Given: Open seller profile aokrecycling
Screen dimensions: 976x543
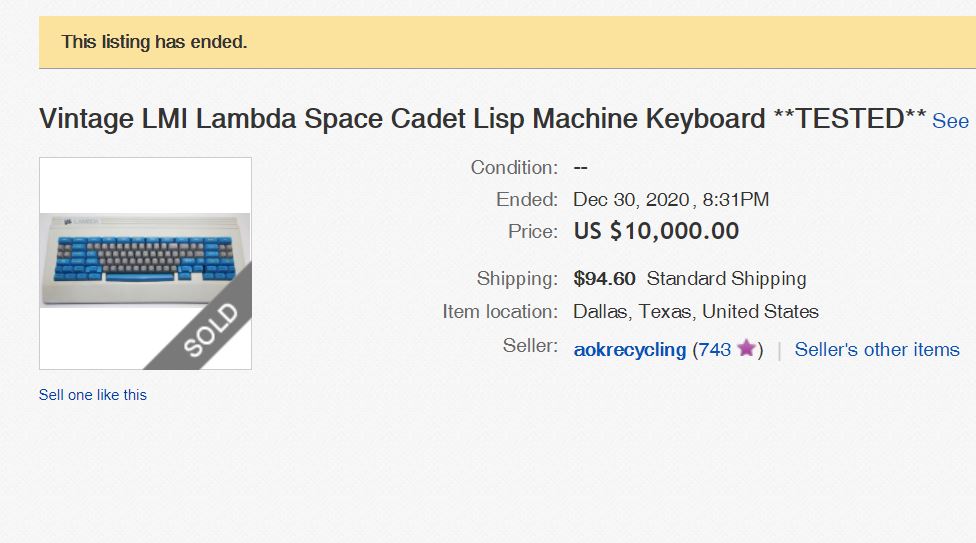Looking at the screenshot, I should (630, 350).
